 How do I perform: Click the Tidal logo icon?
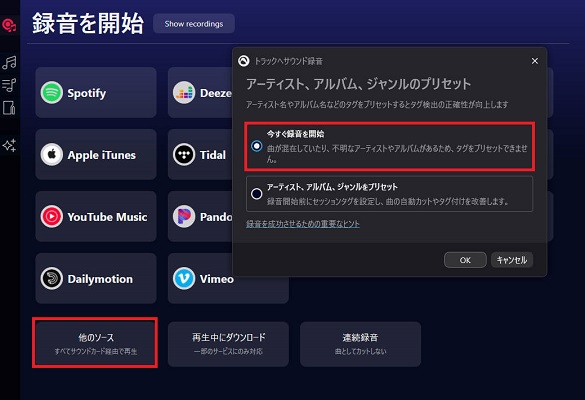click(x=184, y=154)
